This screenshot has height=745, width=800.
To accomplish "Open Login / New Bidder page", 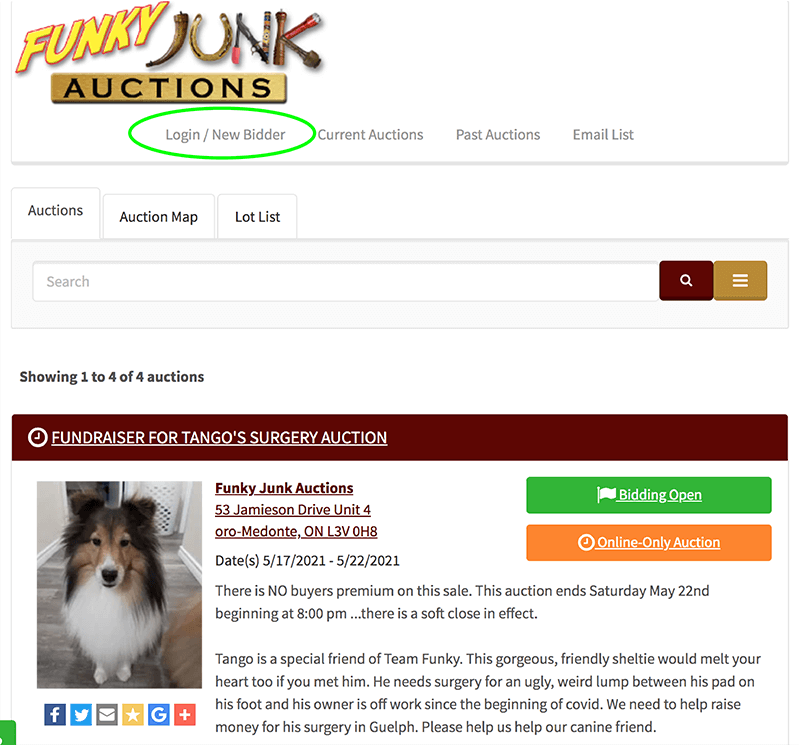I will click(225, 134).
